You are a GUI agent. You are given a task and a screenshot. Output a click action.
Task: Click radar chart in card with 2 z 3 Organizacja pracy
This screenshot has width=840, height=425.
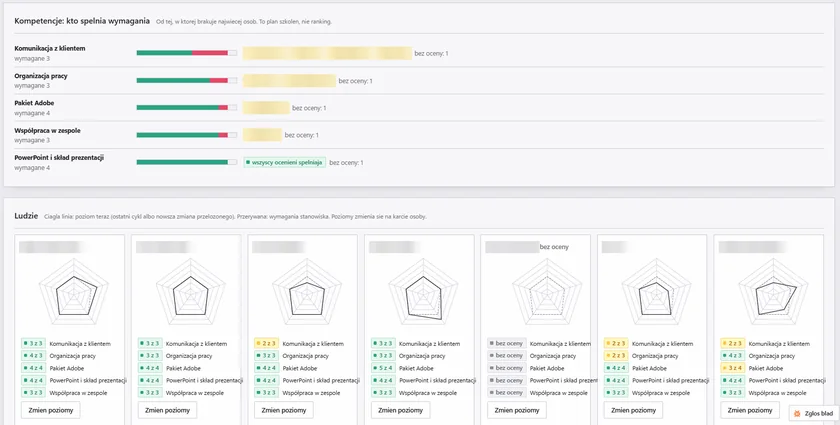[x=656, y=293]
